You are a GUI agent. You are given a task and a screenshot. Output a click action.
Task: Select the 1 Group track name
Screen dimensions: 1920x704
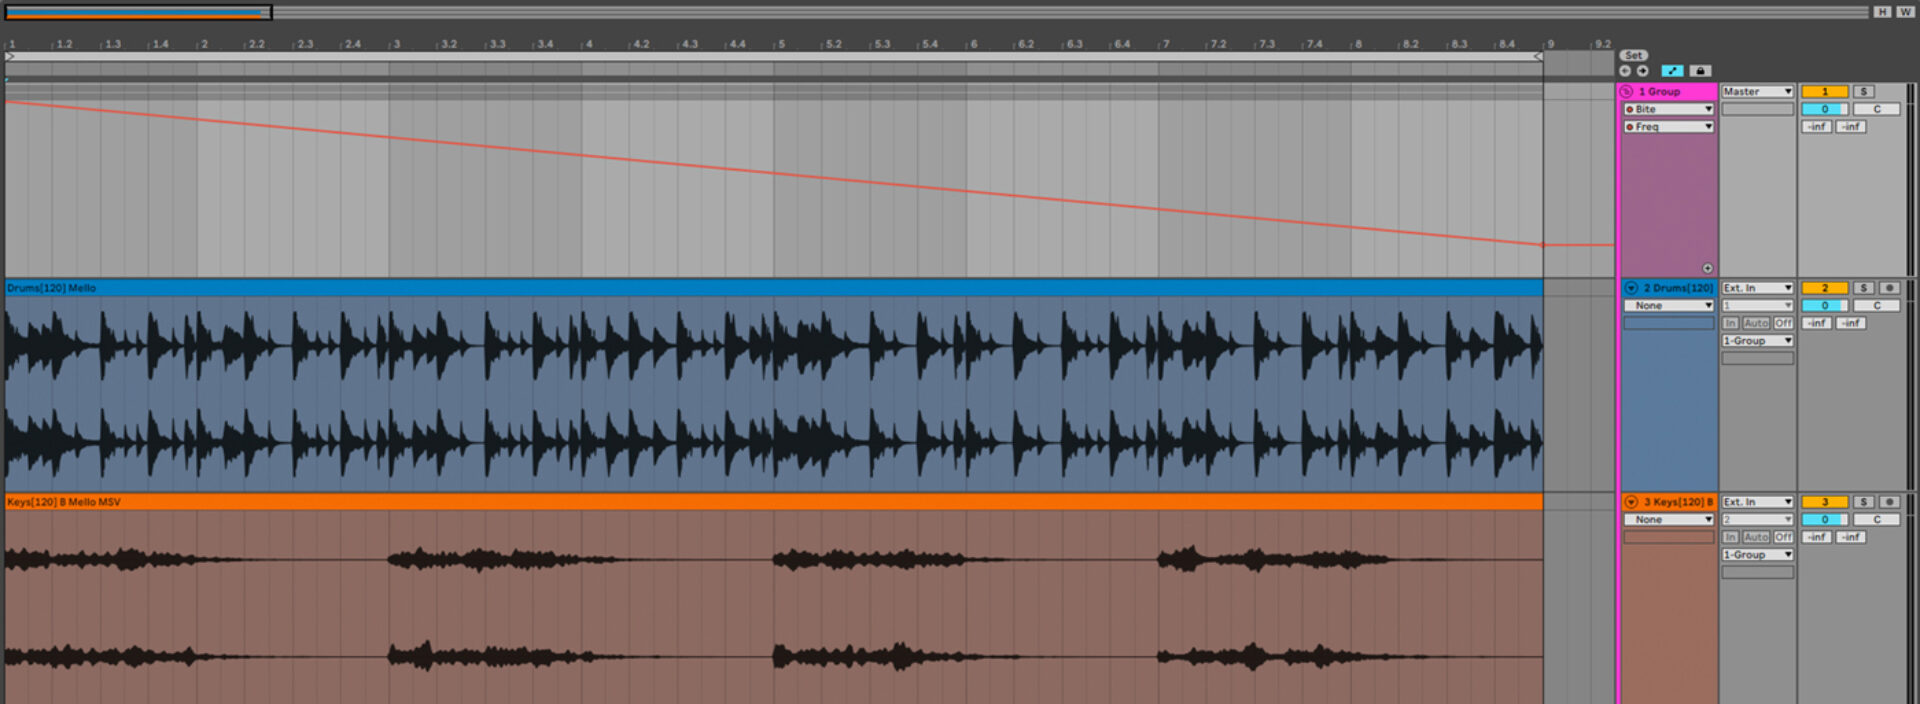(1659, 91)
